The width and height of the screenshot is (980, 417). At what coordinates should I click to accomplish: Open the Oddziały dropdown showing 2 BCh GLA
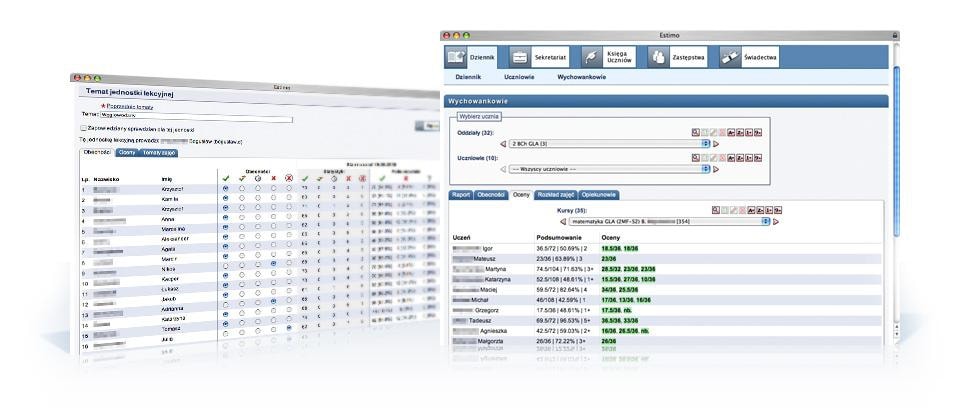(x=609, y=144)
